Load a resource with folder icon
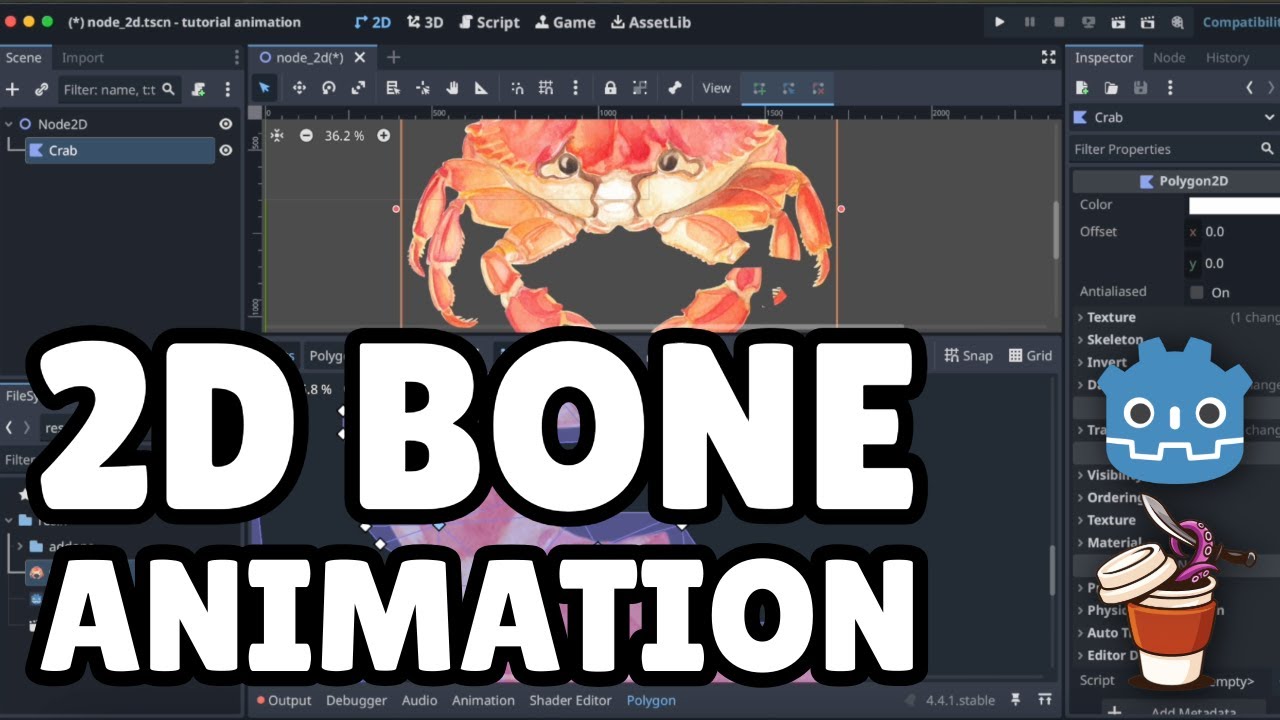Image resolution: width=1280 pixels, height=720 pixels. (x=1111, y=88)
